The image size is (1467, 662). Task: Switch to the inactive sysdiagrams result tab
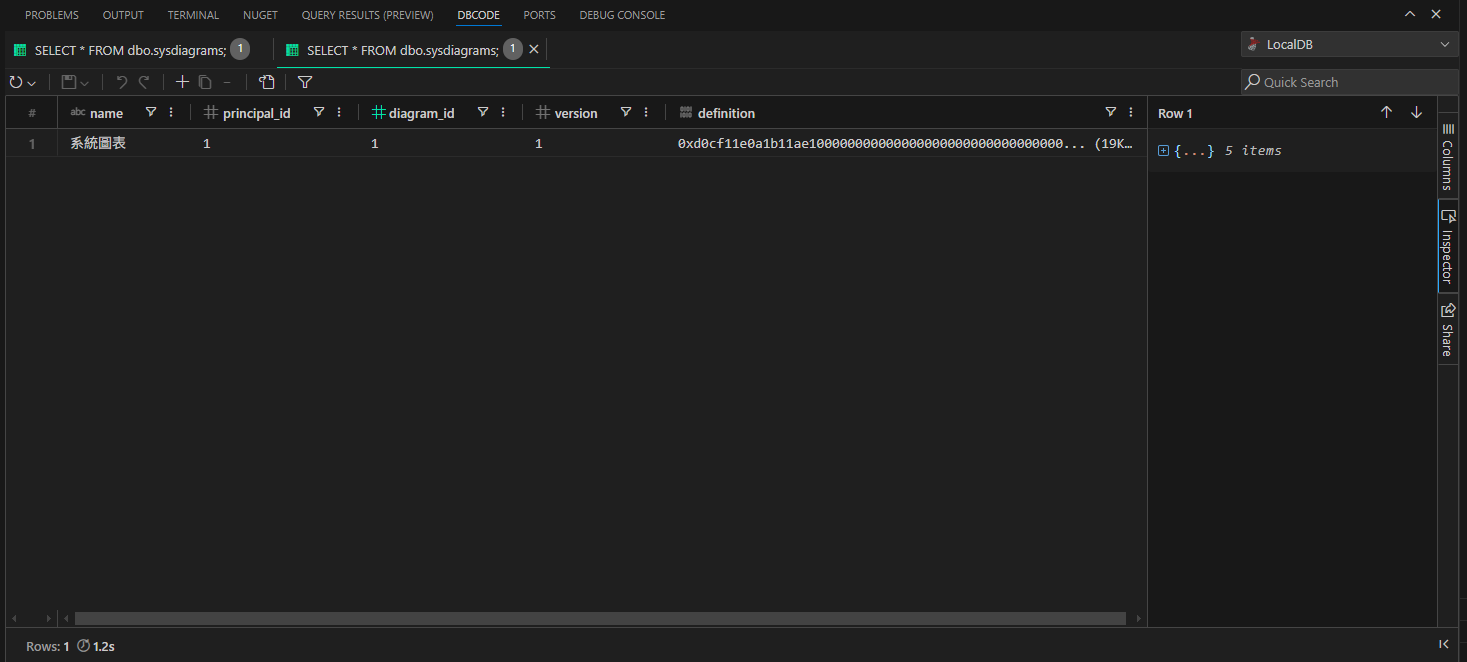[131, 50]
